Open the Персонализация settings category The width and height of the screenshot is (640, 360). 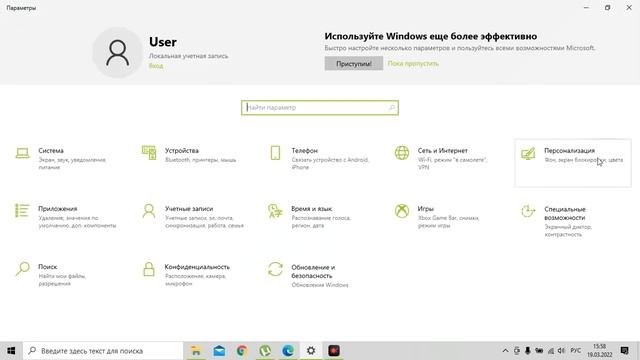tap(573, 163)
